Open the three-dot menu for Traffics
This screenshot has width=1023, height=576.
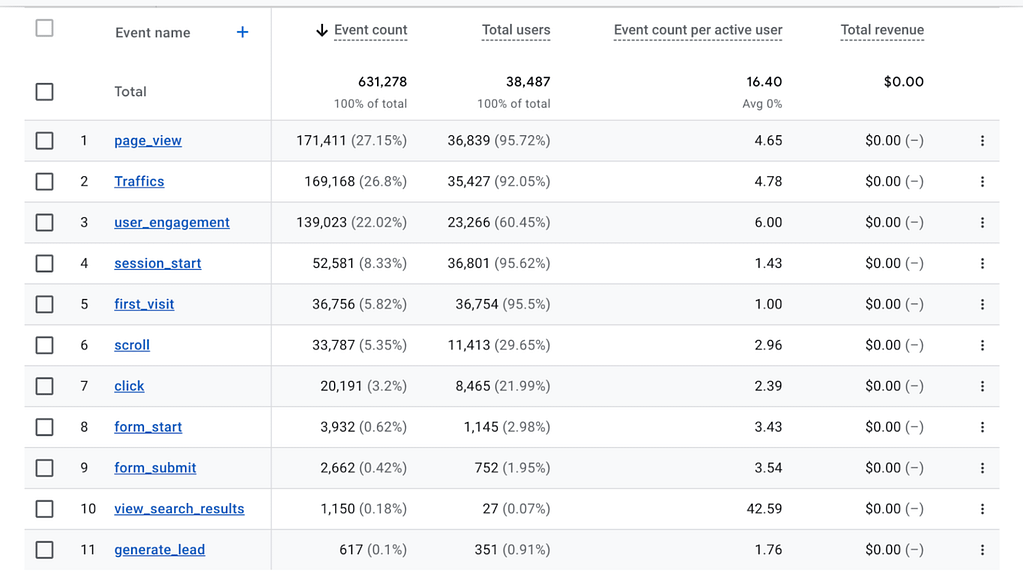click(x=982, y=181)
